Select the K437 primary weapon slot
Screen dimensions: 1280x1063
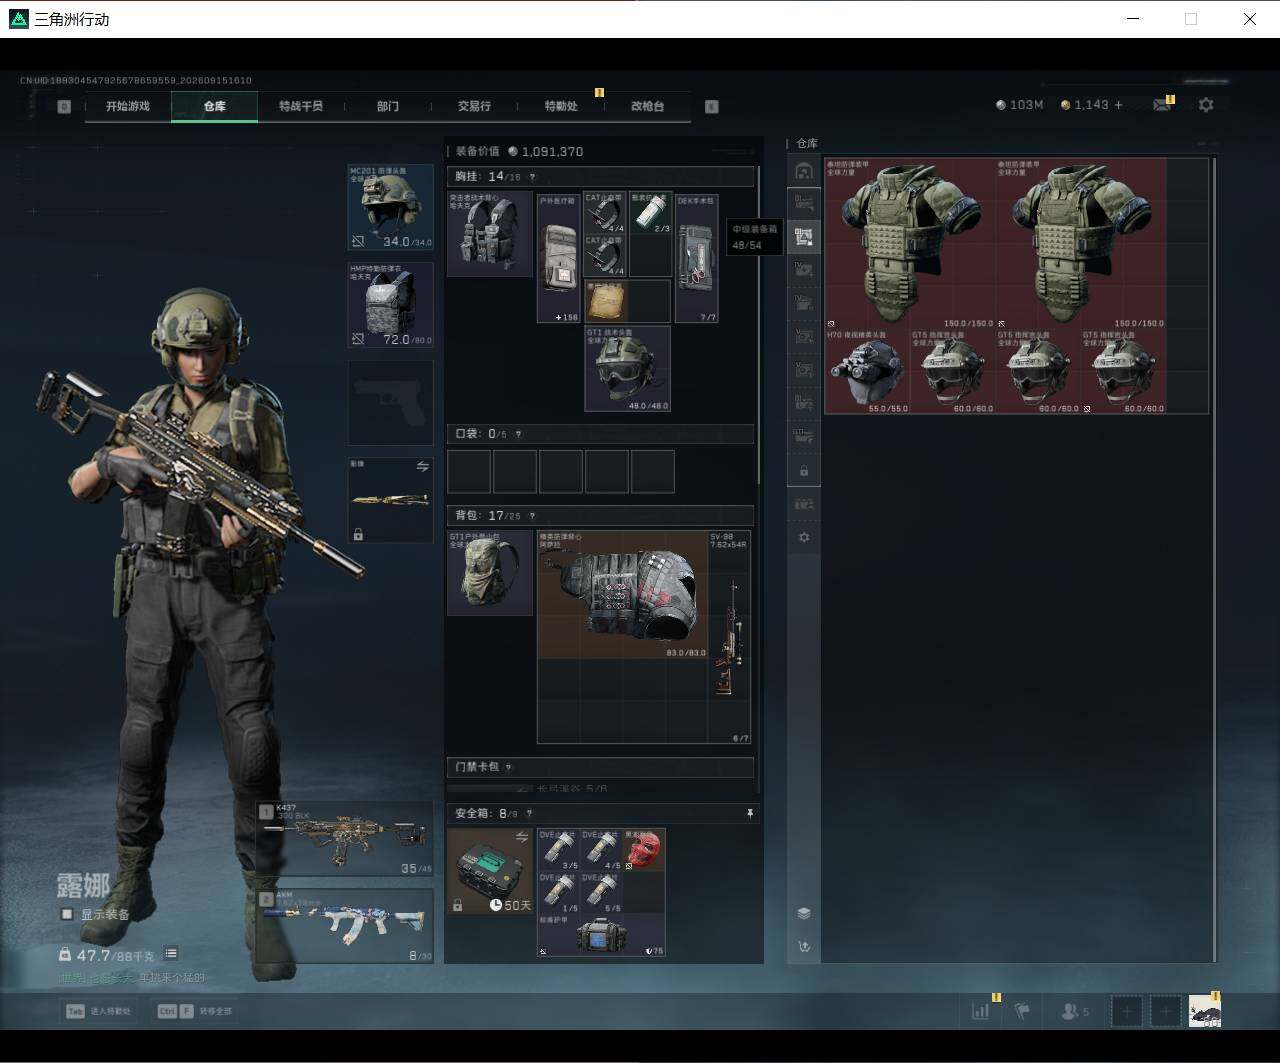pos(345,839)
